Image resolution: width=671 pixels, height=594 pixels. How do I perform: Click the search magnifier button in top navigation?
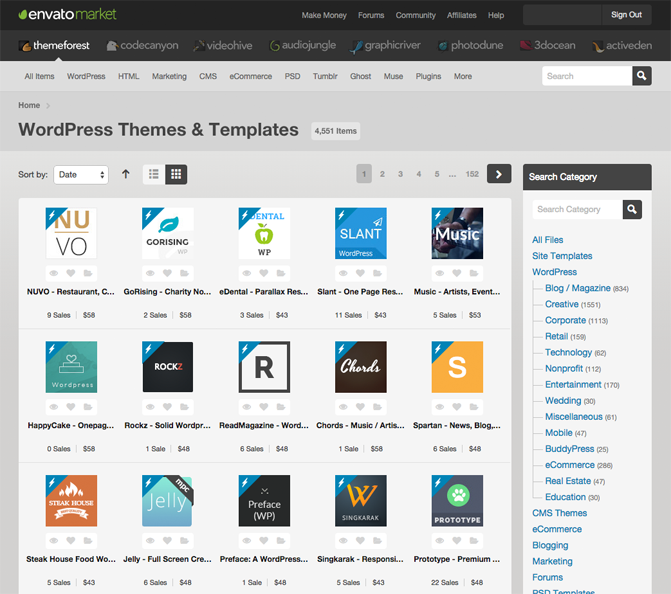(641, 76)
